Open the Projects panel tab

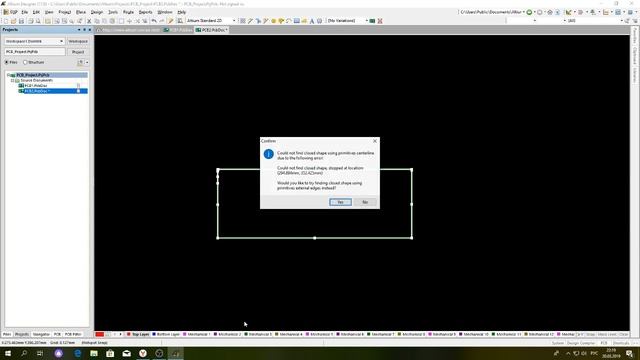click(22, 334)
